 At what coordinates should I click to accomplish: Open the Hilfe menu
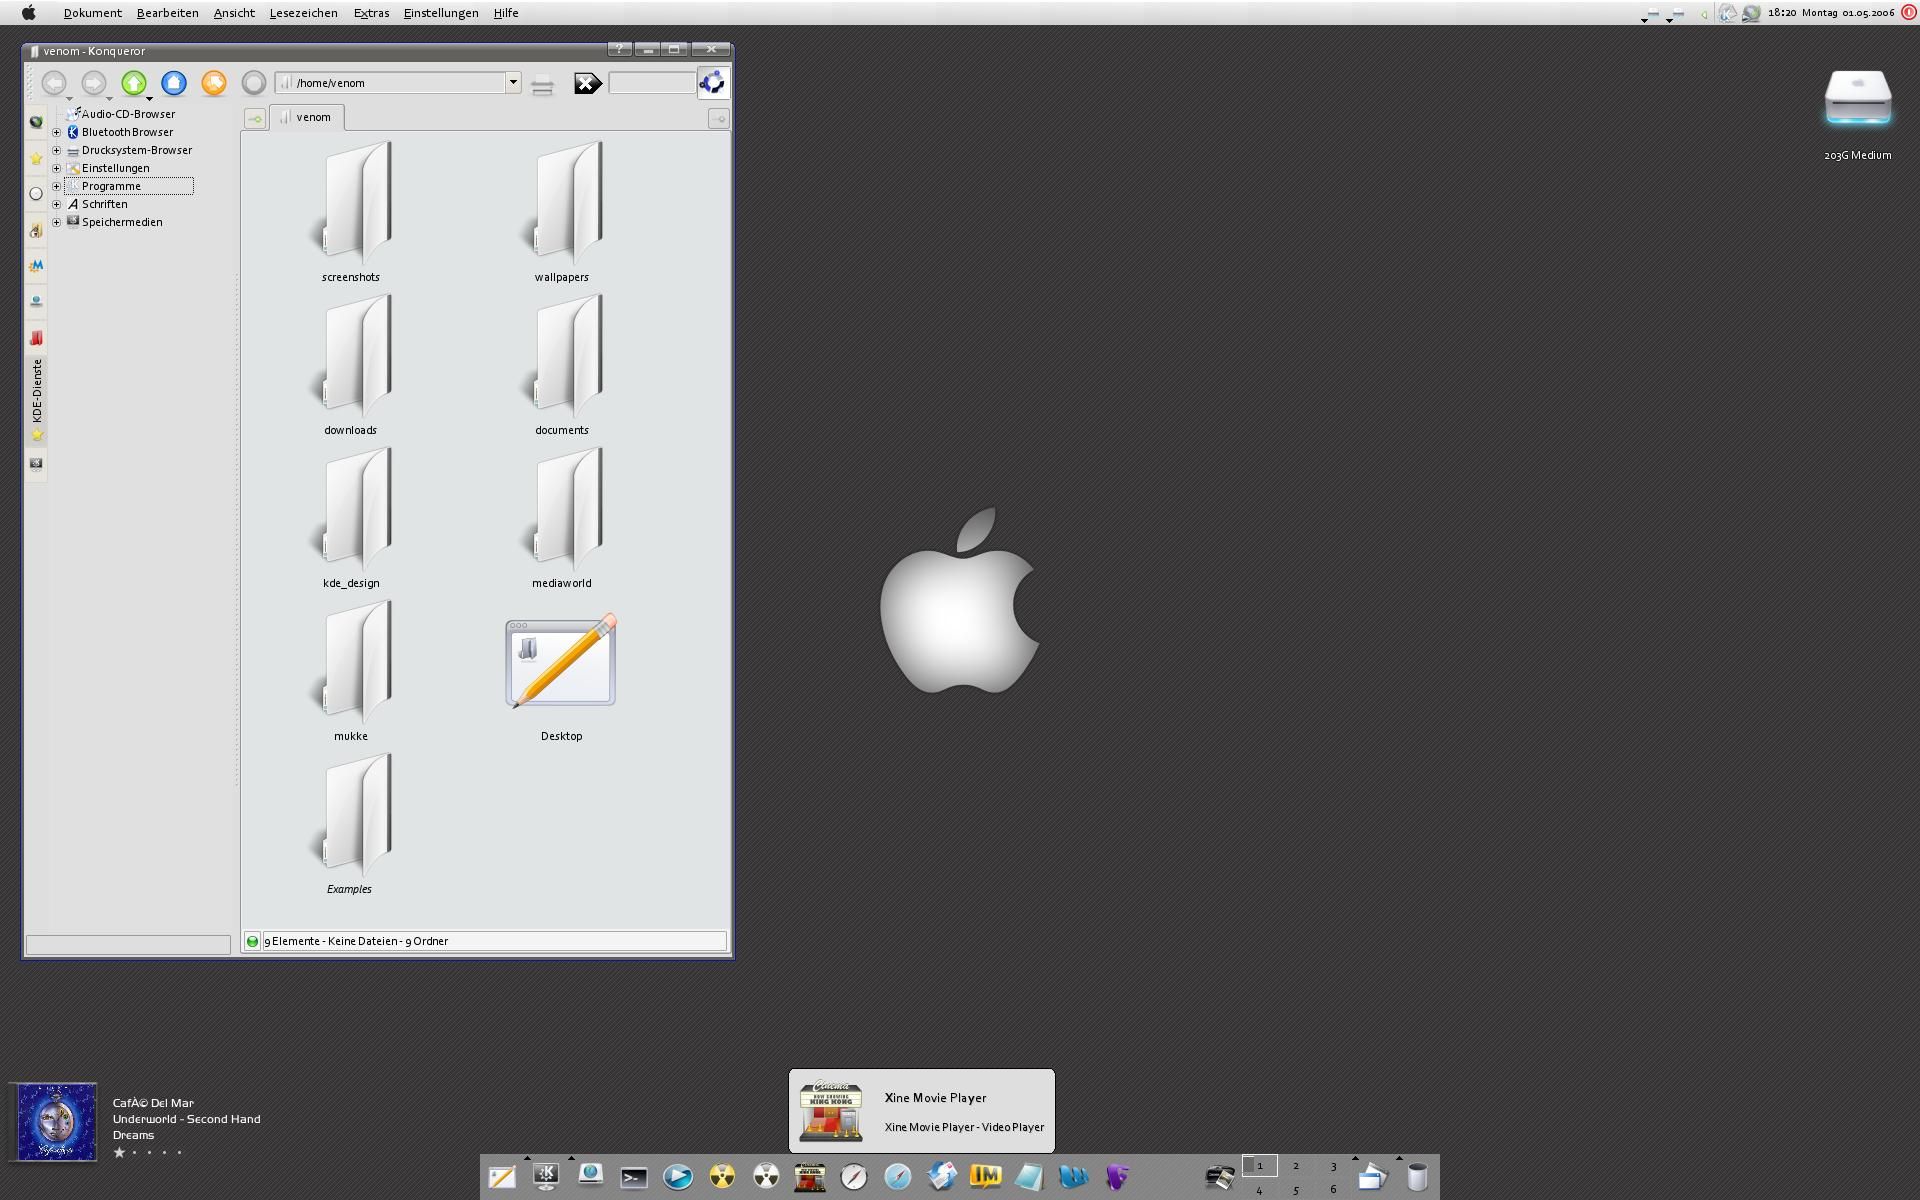tap(506, 13)
